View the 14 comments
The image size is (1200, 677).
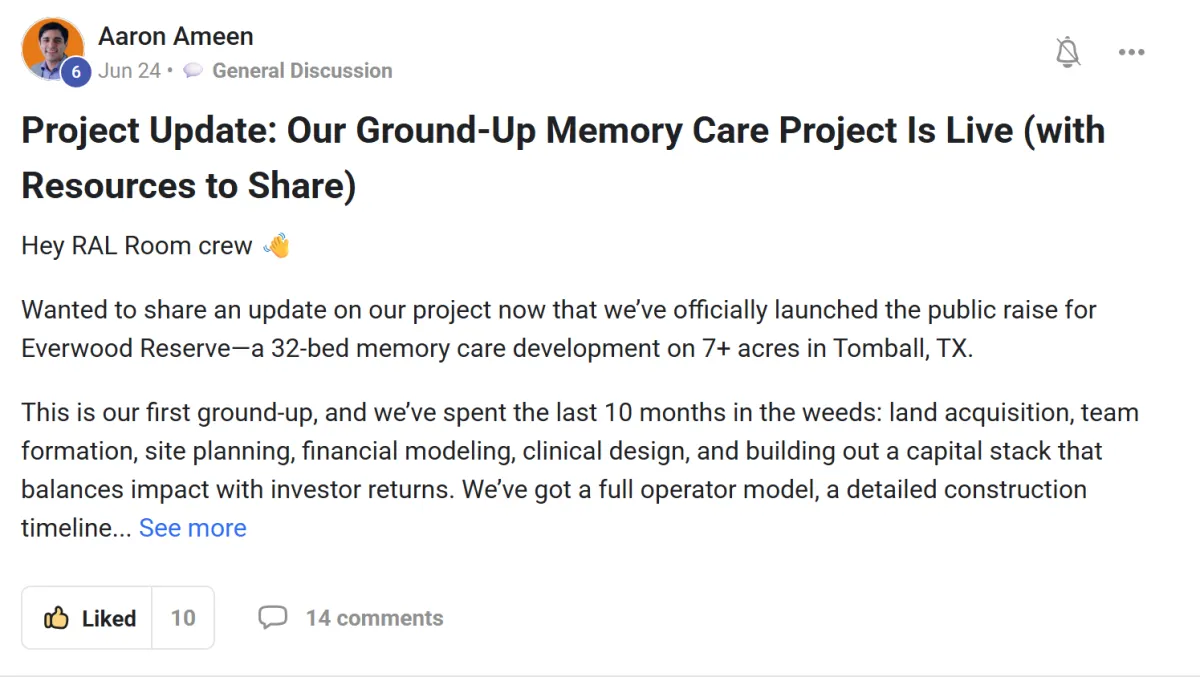(374, 618)
